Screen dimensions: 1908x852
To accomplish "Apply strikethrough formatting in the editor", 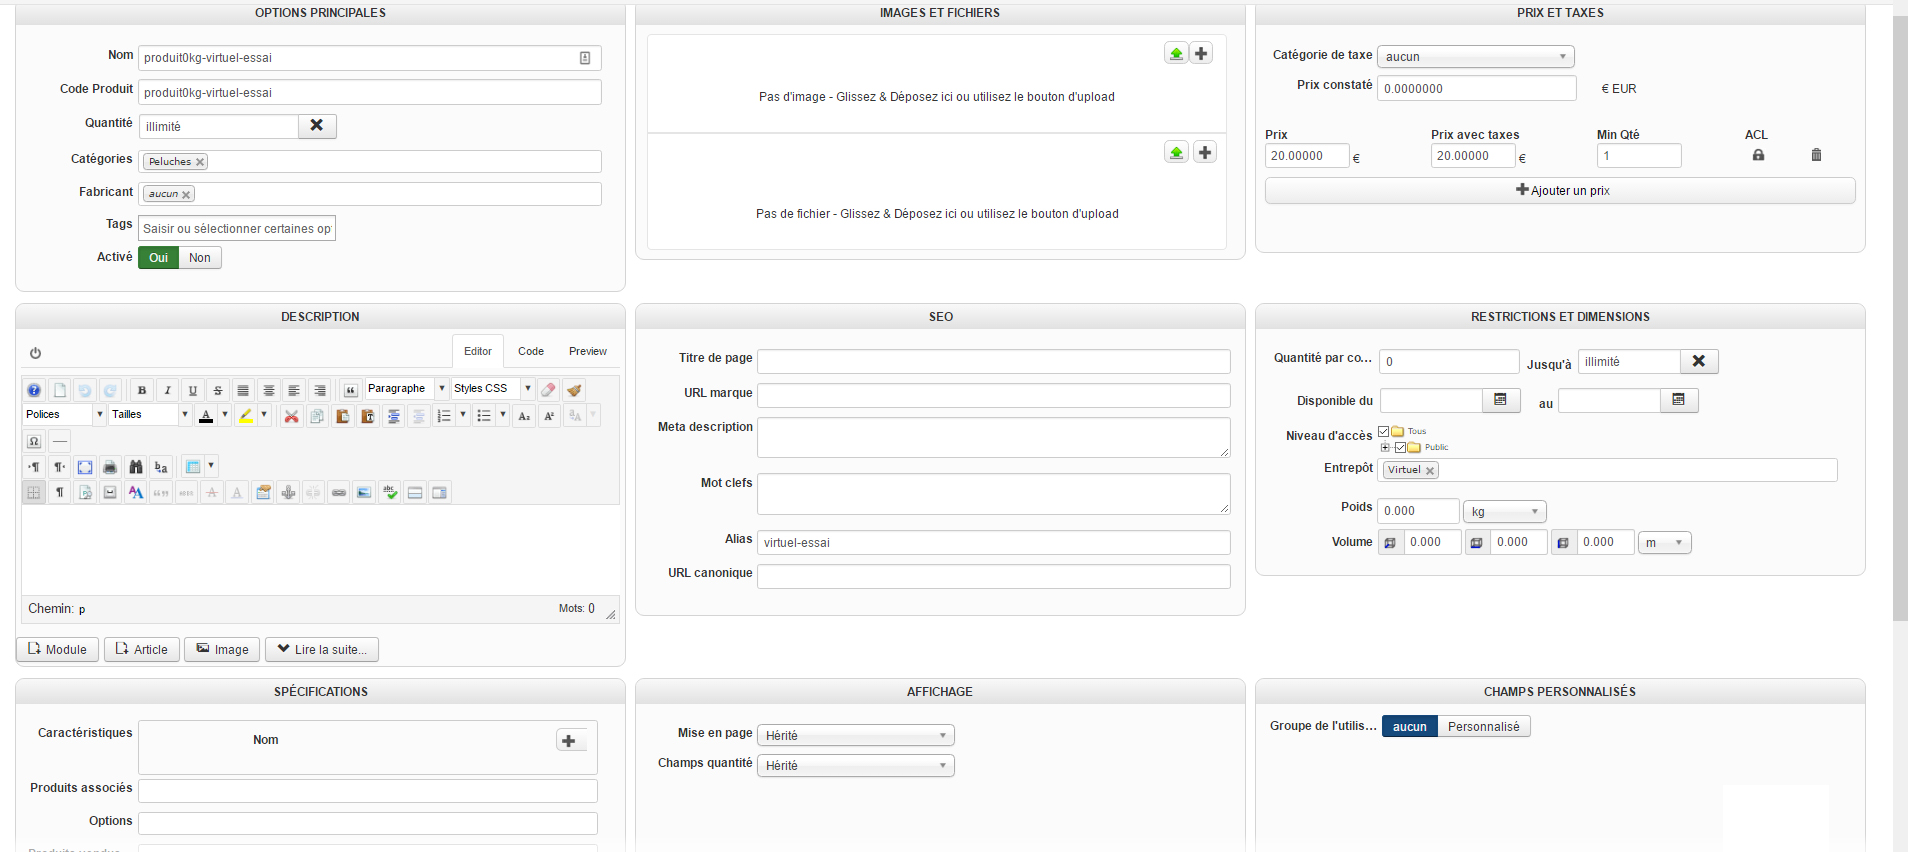I will 218,390.
